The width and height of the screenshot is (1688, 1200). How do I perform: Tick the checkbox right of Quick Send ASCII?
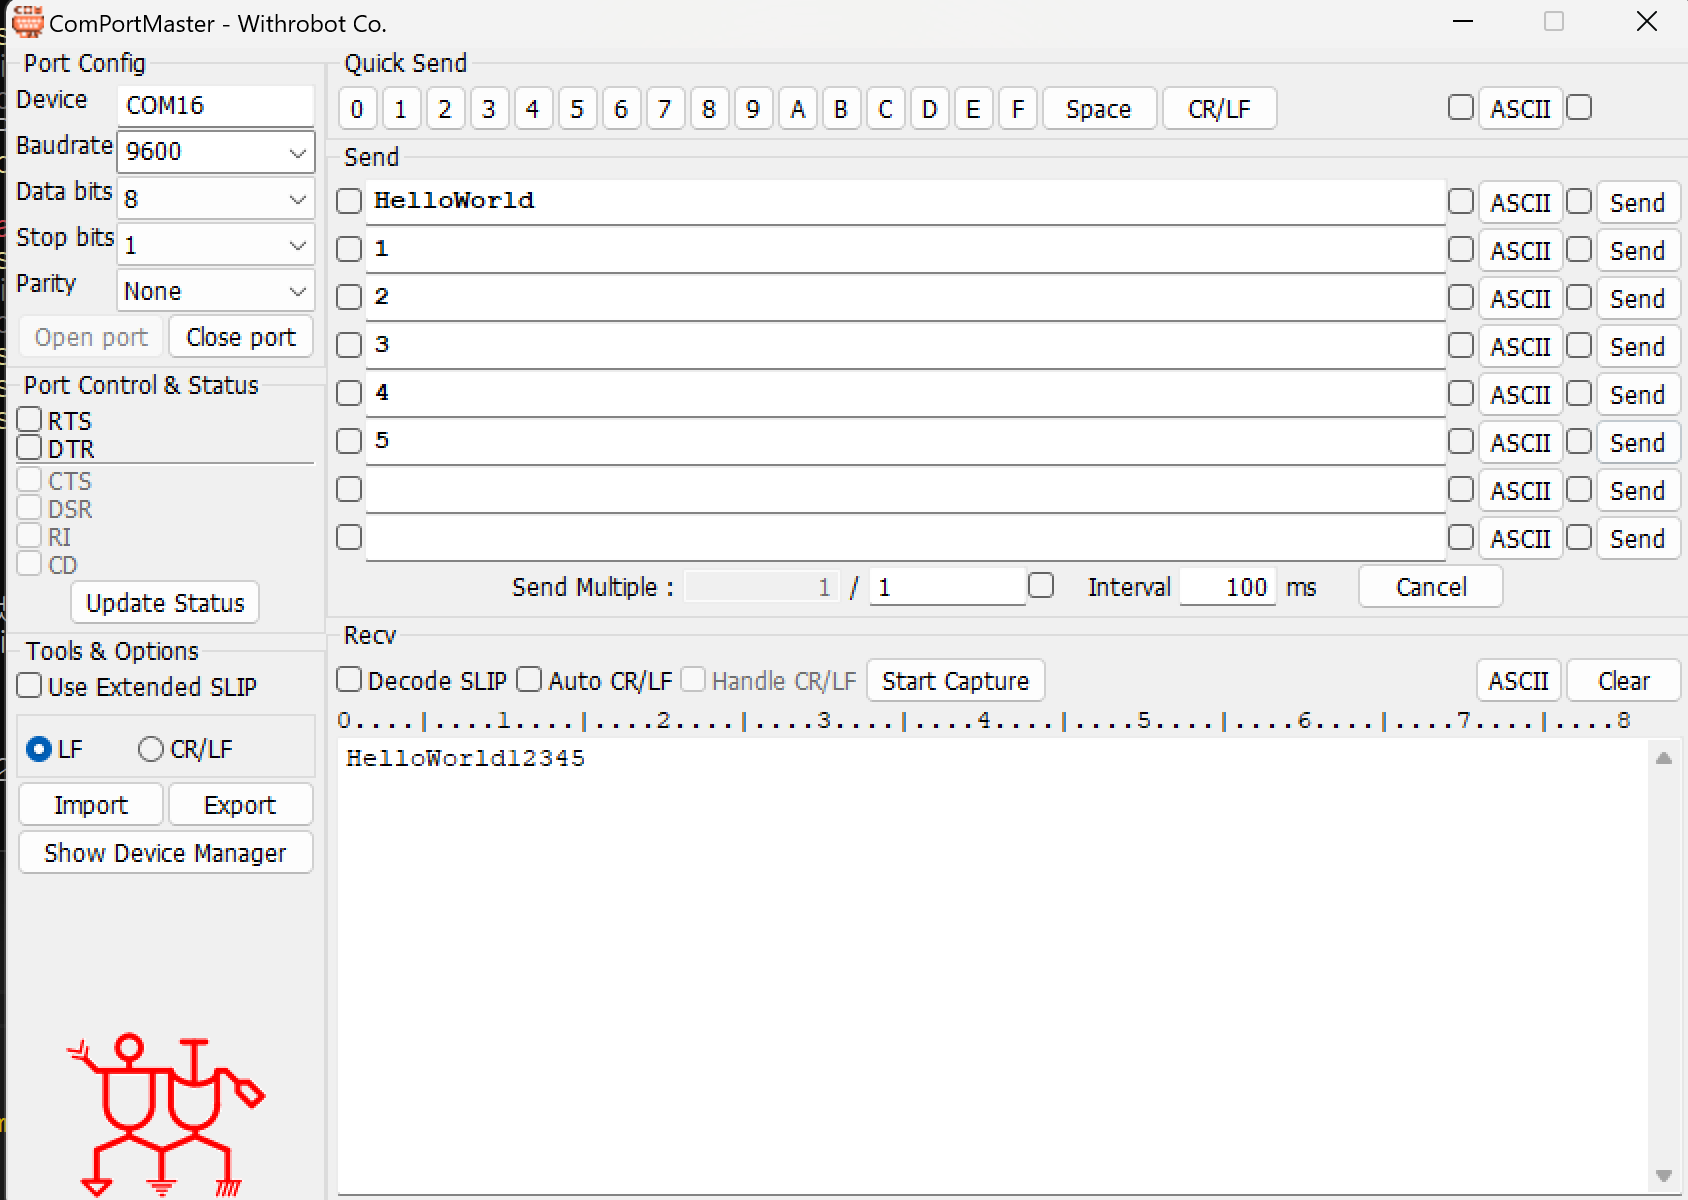click(x=1579, y=107)
